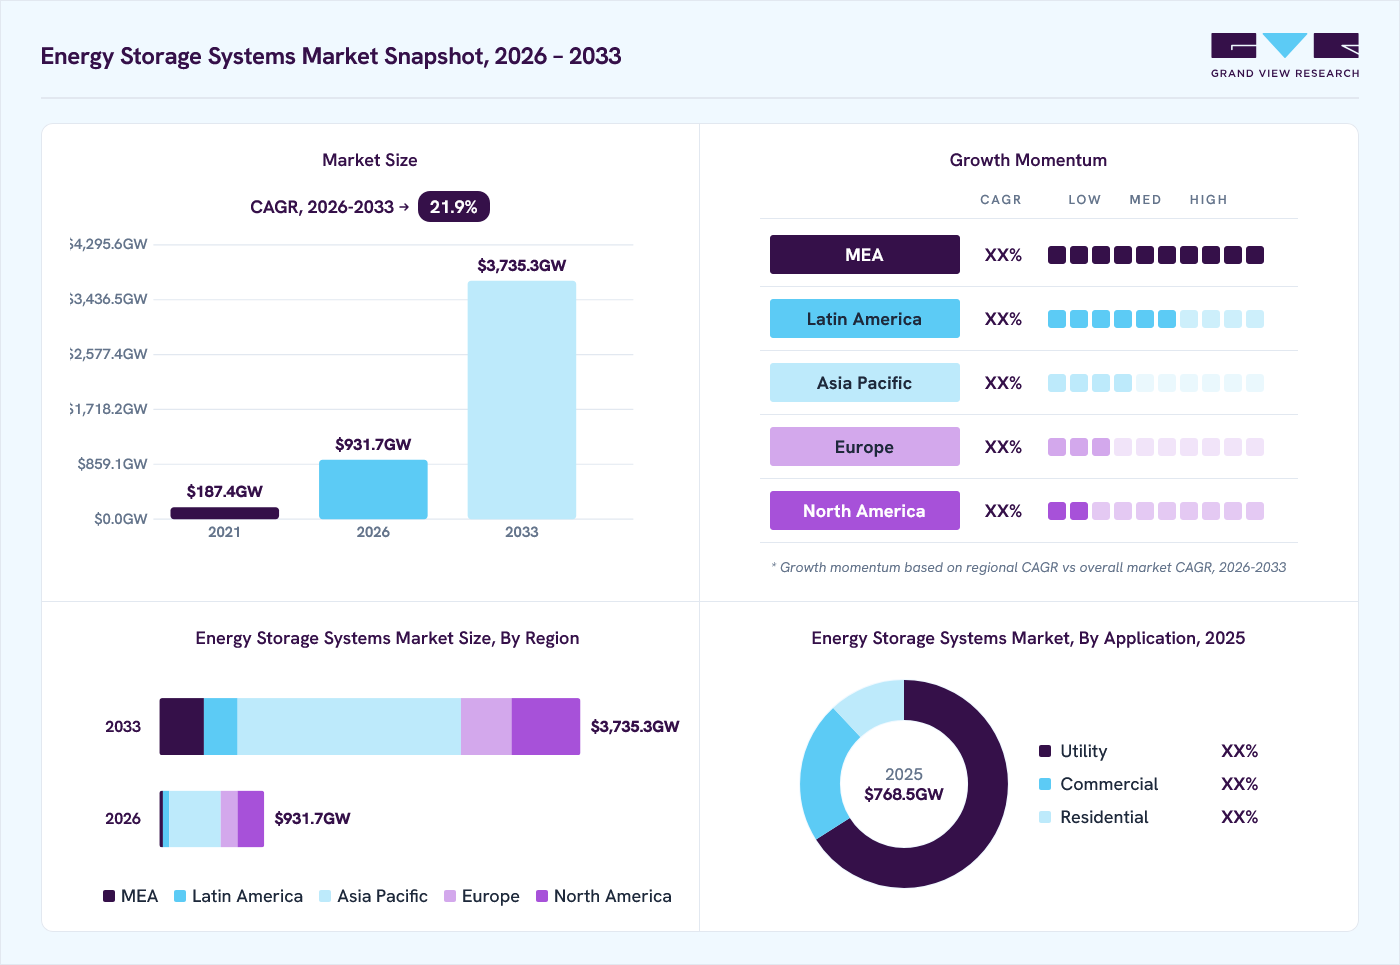The image size is (1400, 965).
Task: Click the $768.5GW value inside the donut
Action: pyautogui.click(x=904, y=794)
